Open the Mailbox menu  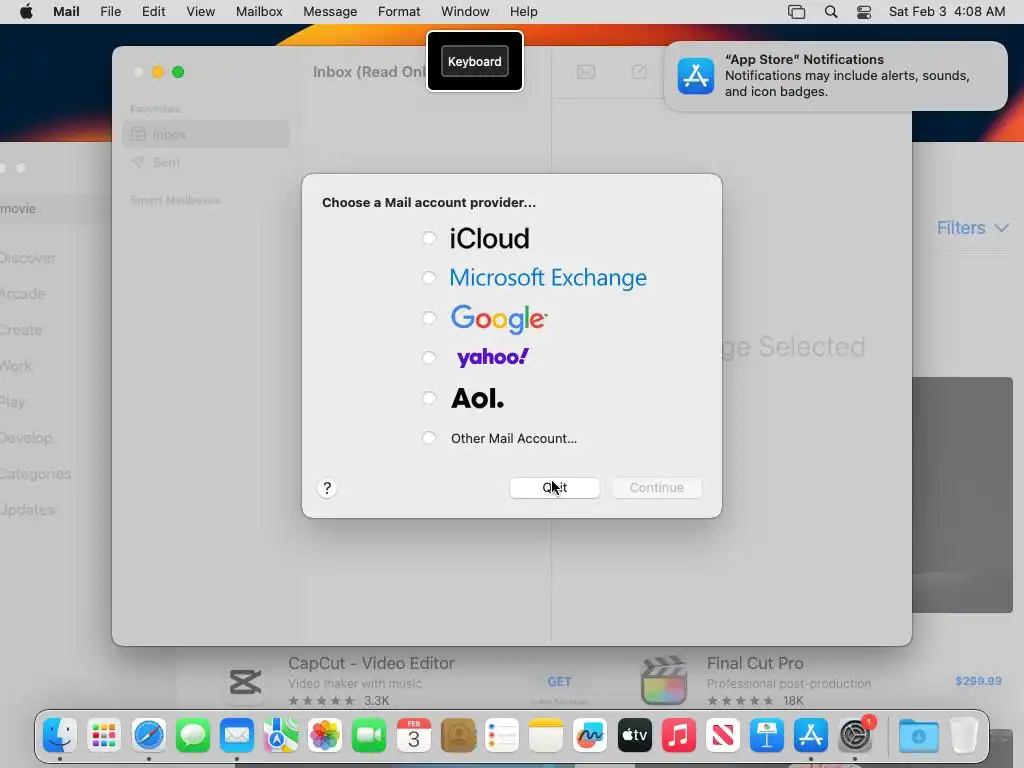pyautogui.click(x=259, y=12)
